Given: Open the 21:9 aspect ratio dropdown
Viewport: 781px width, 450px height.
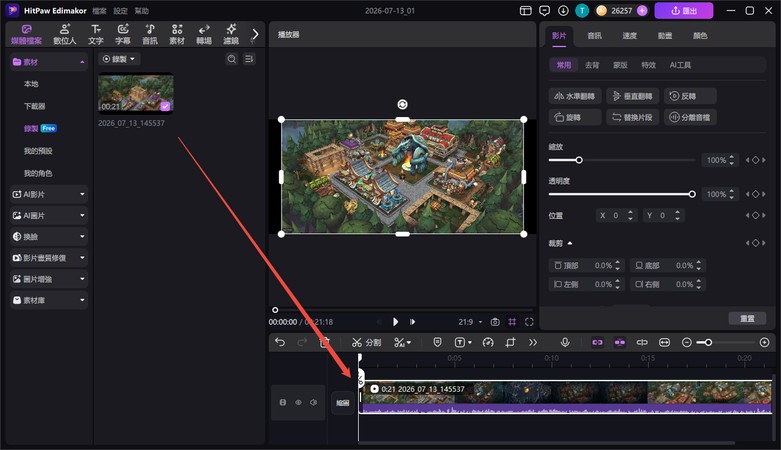Looking at the screenshot, I should pos(470,322).
